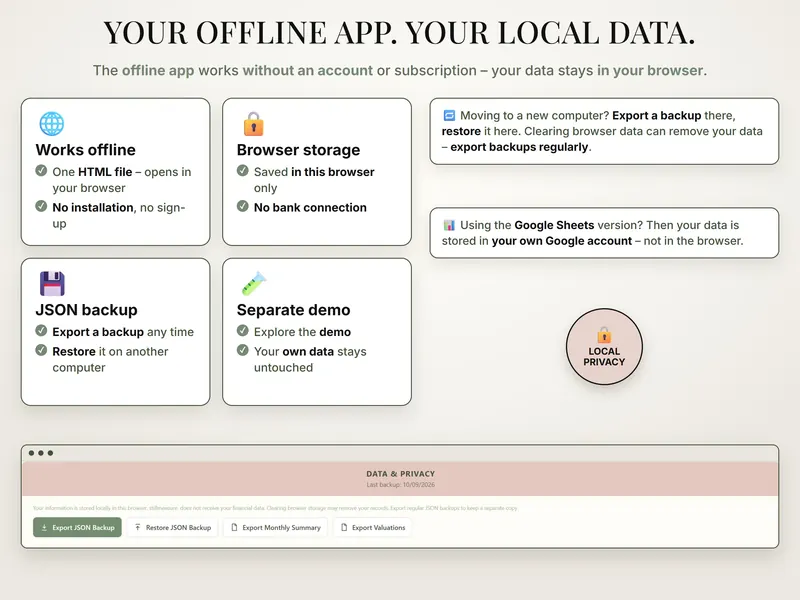Image resolution: width=800 pixels, height=600 pixels.
Task: Click the round LOCAL PRIVACY badge text
Action: tap(604, 357)
